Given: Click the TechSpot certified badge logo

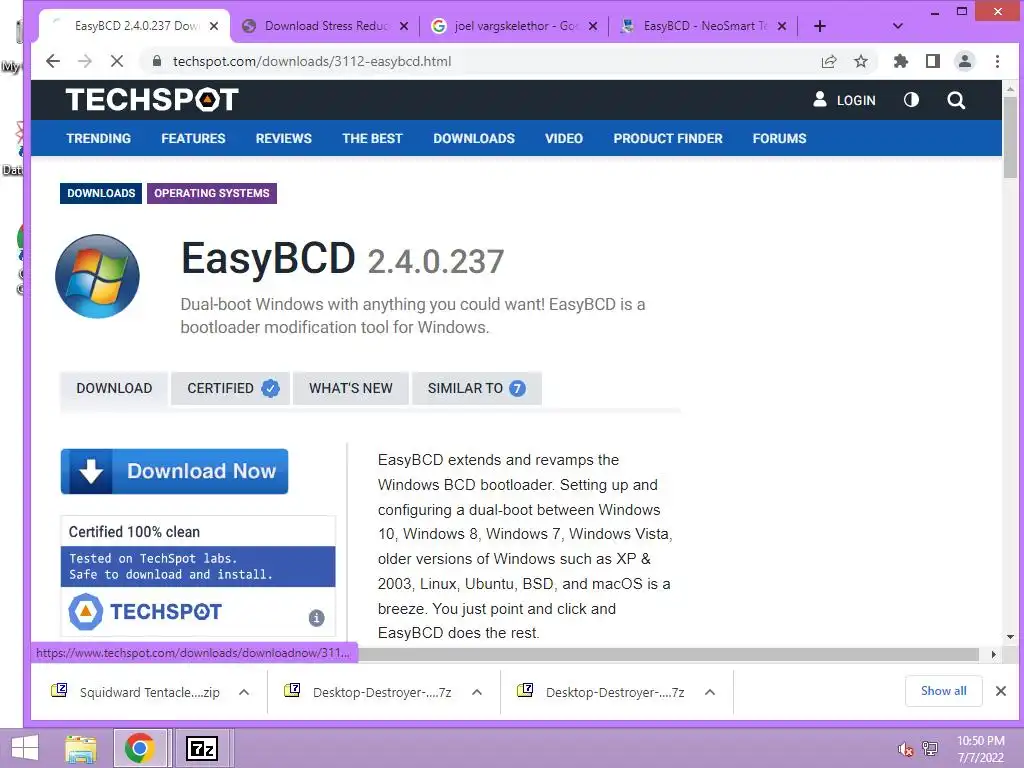Looking at the screenshot, I should click(x=145, y=612).
